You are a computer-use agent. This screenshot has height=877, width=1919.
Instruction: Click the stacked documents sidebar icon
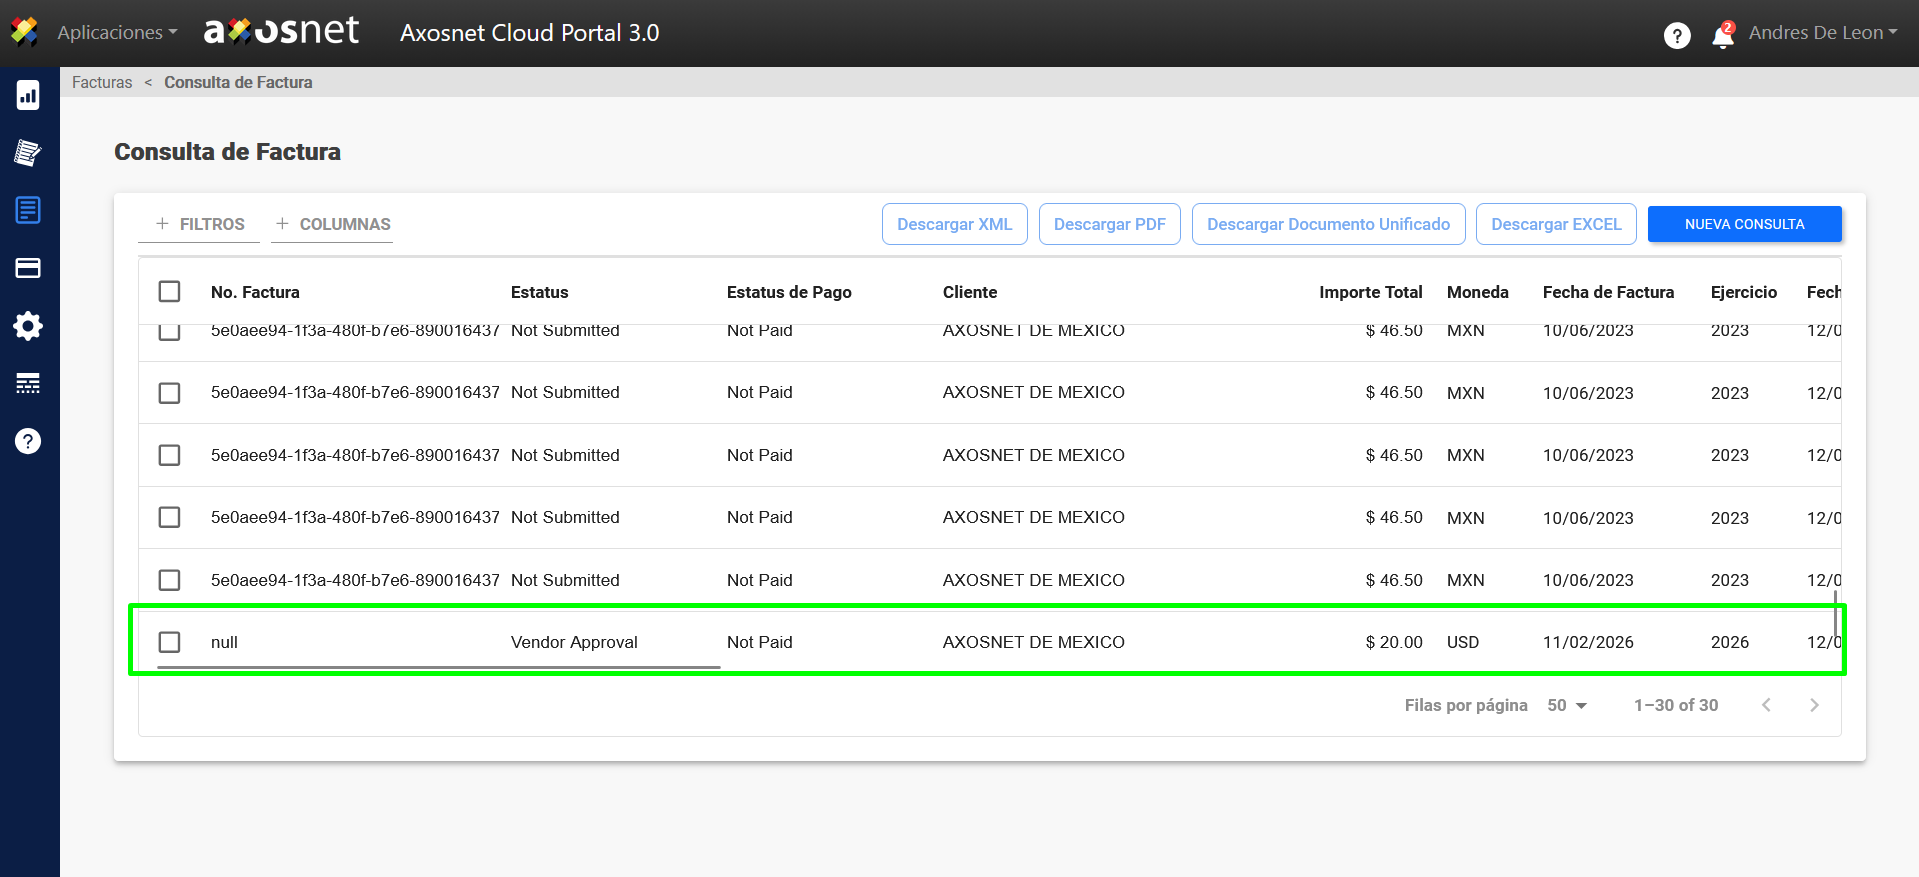pyautogui.click(x=28, y=153)
